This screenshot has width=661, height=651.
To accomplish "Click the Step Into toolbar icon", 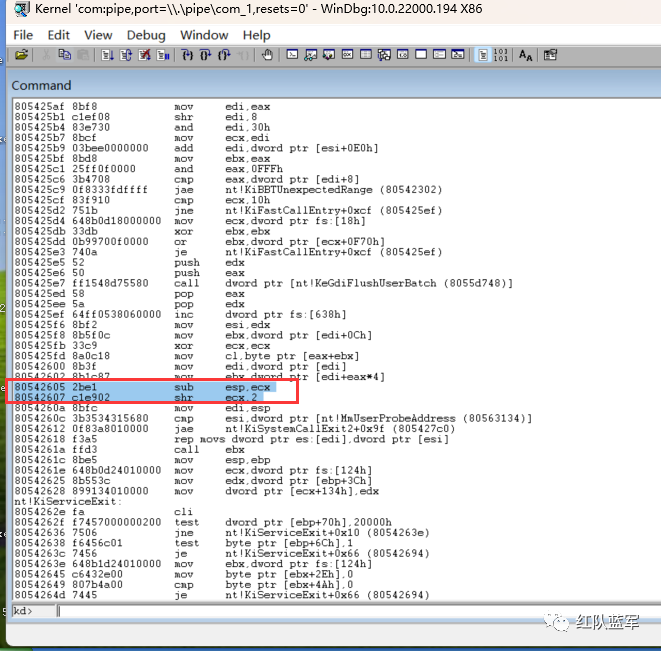I will pyautogui.click(x=187, y=55).
